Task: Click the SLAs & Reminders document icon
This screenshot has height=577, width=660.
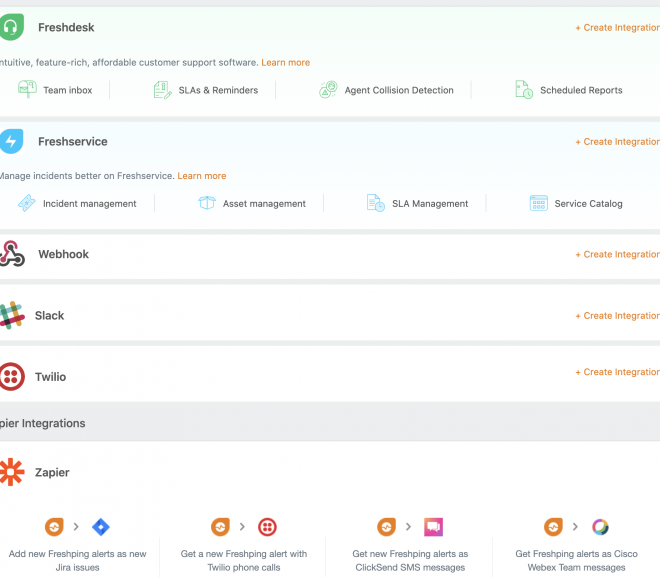Action: 162,90
